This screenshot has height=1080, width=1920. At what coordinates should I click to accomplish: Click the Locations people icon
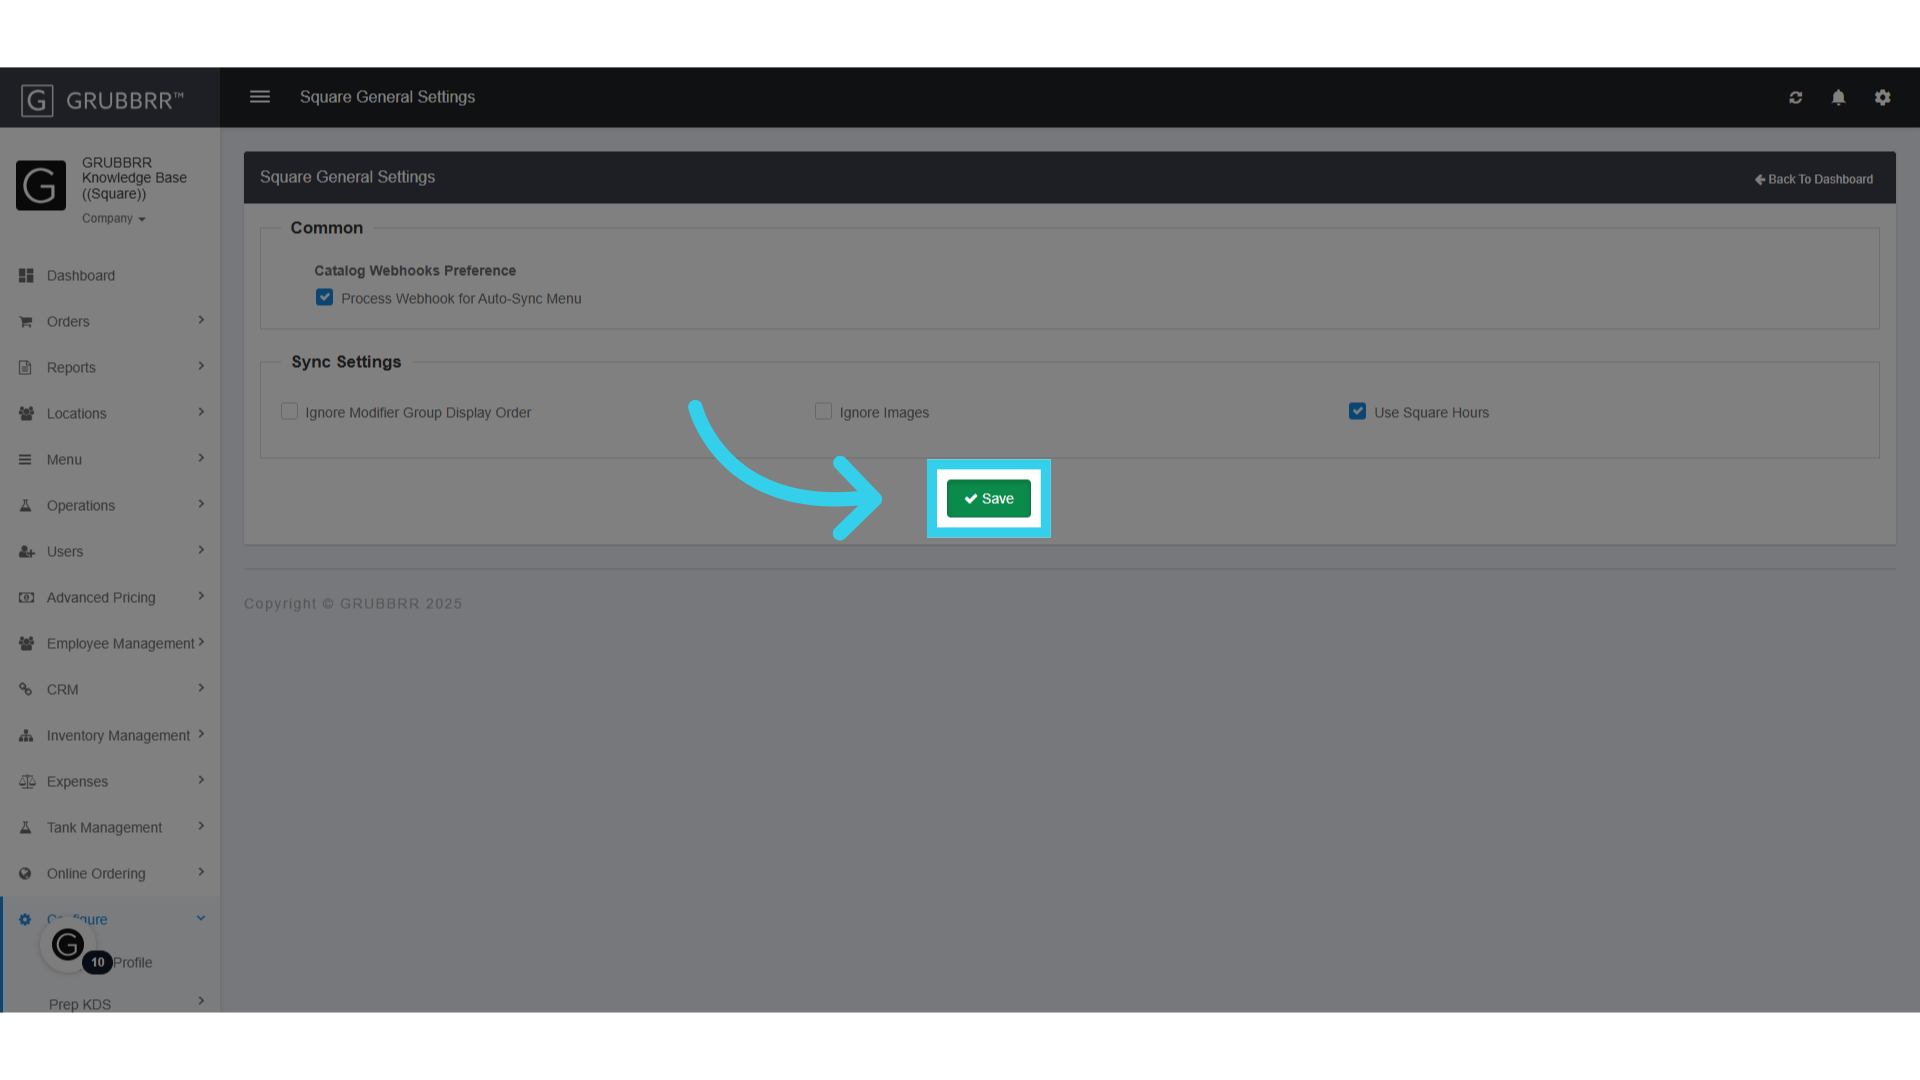(26, 413)
